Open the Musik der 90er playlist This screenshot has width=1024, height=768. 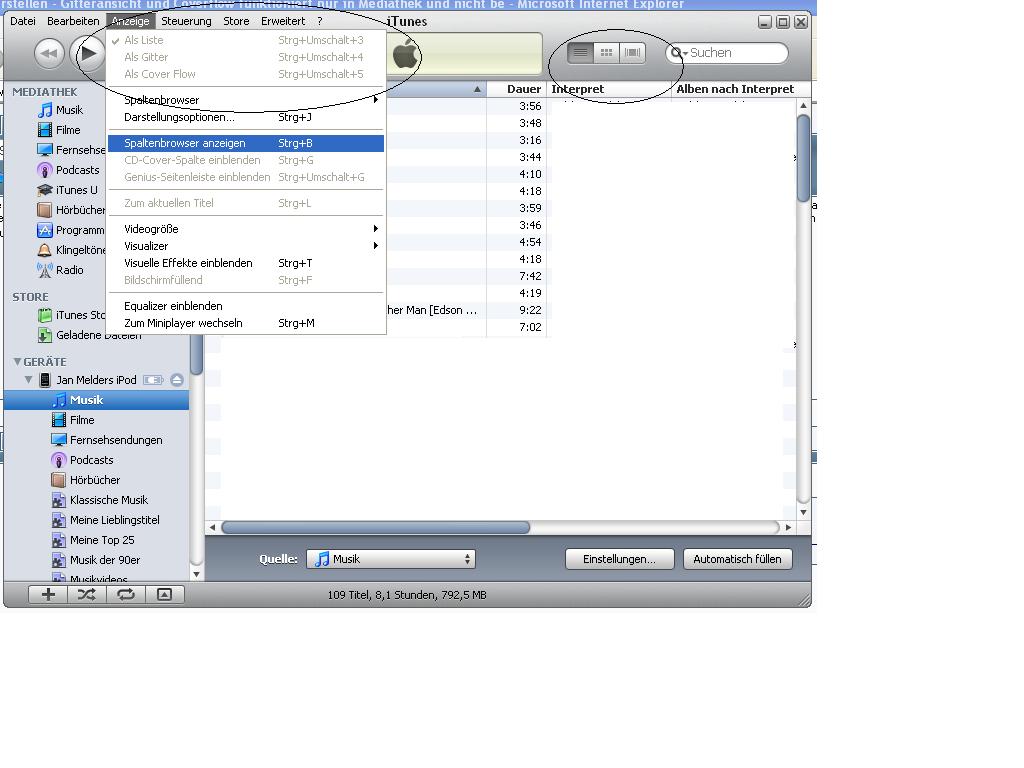click(x=95, y=560)
